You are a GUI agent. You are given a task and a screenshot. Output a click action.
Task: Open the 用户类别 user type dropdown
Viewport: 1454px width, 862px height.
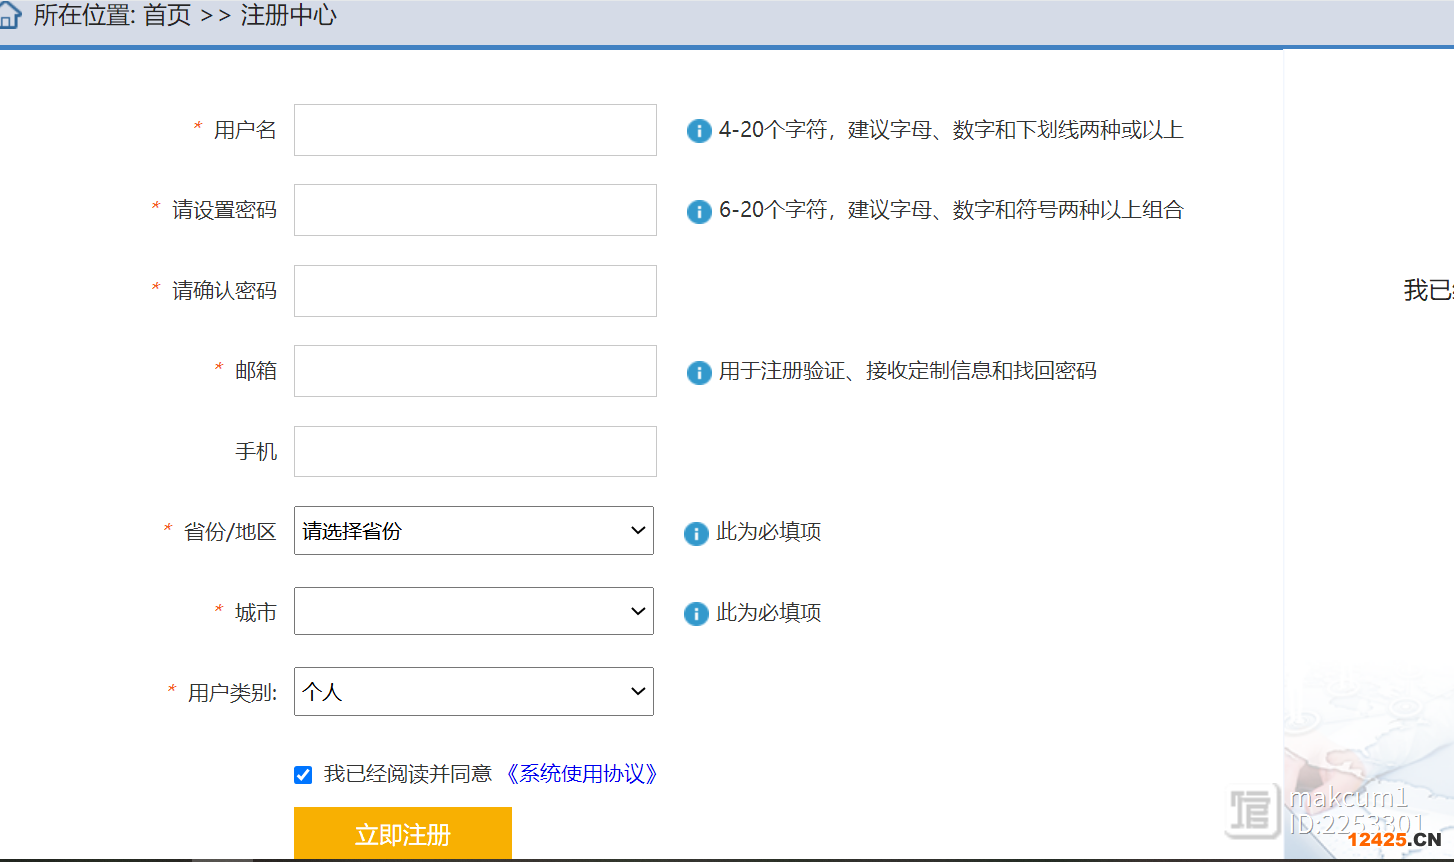click(x=473, y=692)
